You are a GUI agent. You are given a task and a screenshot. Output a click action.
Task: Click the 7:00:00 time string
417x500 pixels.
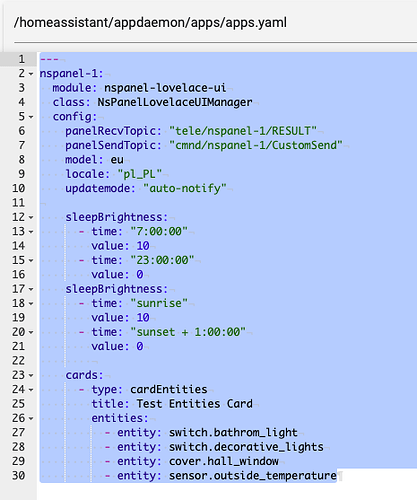[x=159, y=231]
